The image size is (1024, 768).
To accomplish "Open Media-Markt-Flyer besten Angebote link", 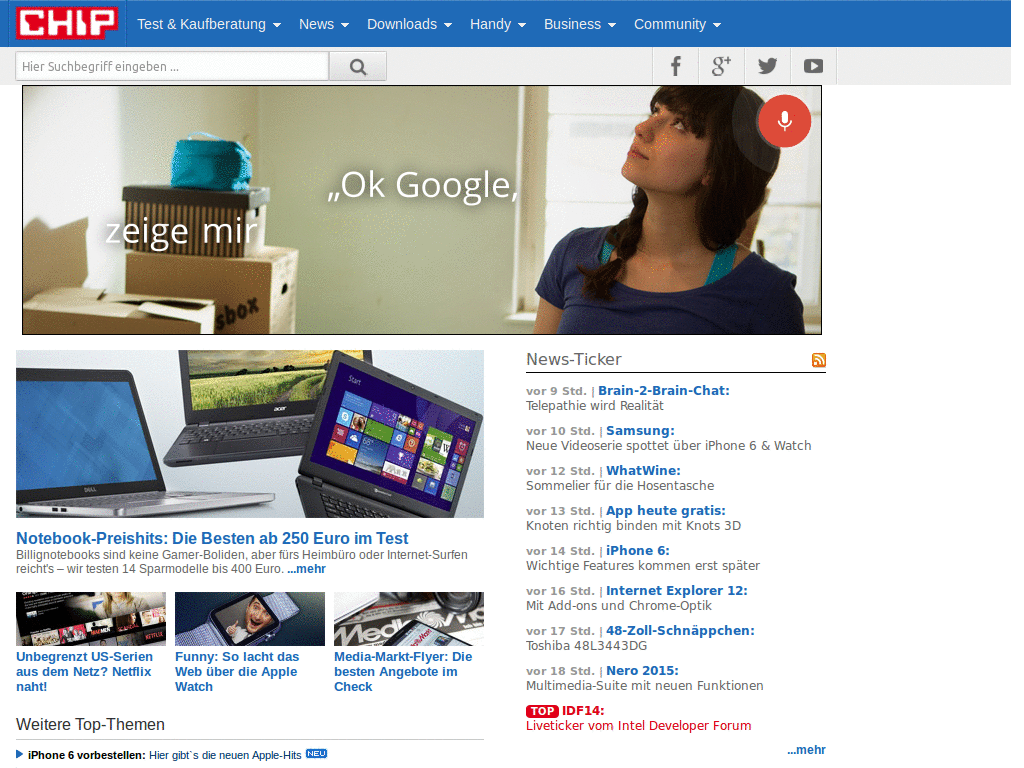I will click(403, 671).
